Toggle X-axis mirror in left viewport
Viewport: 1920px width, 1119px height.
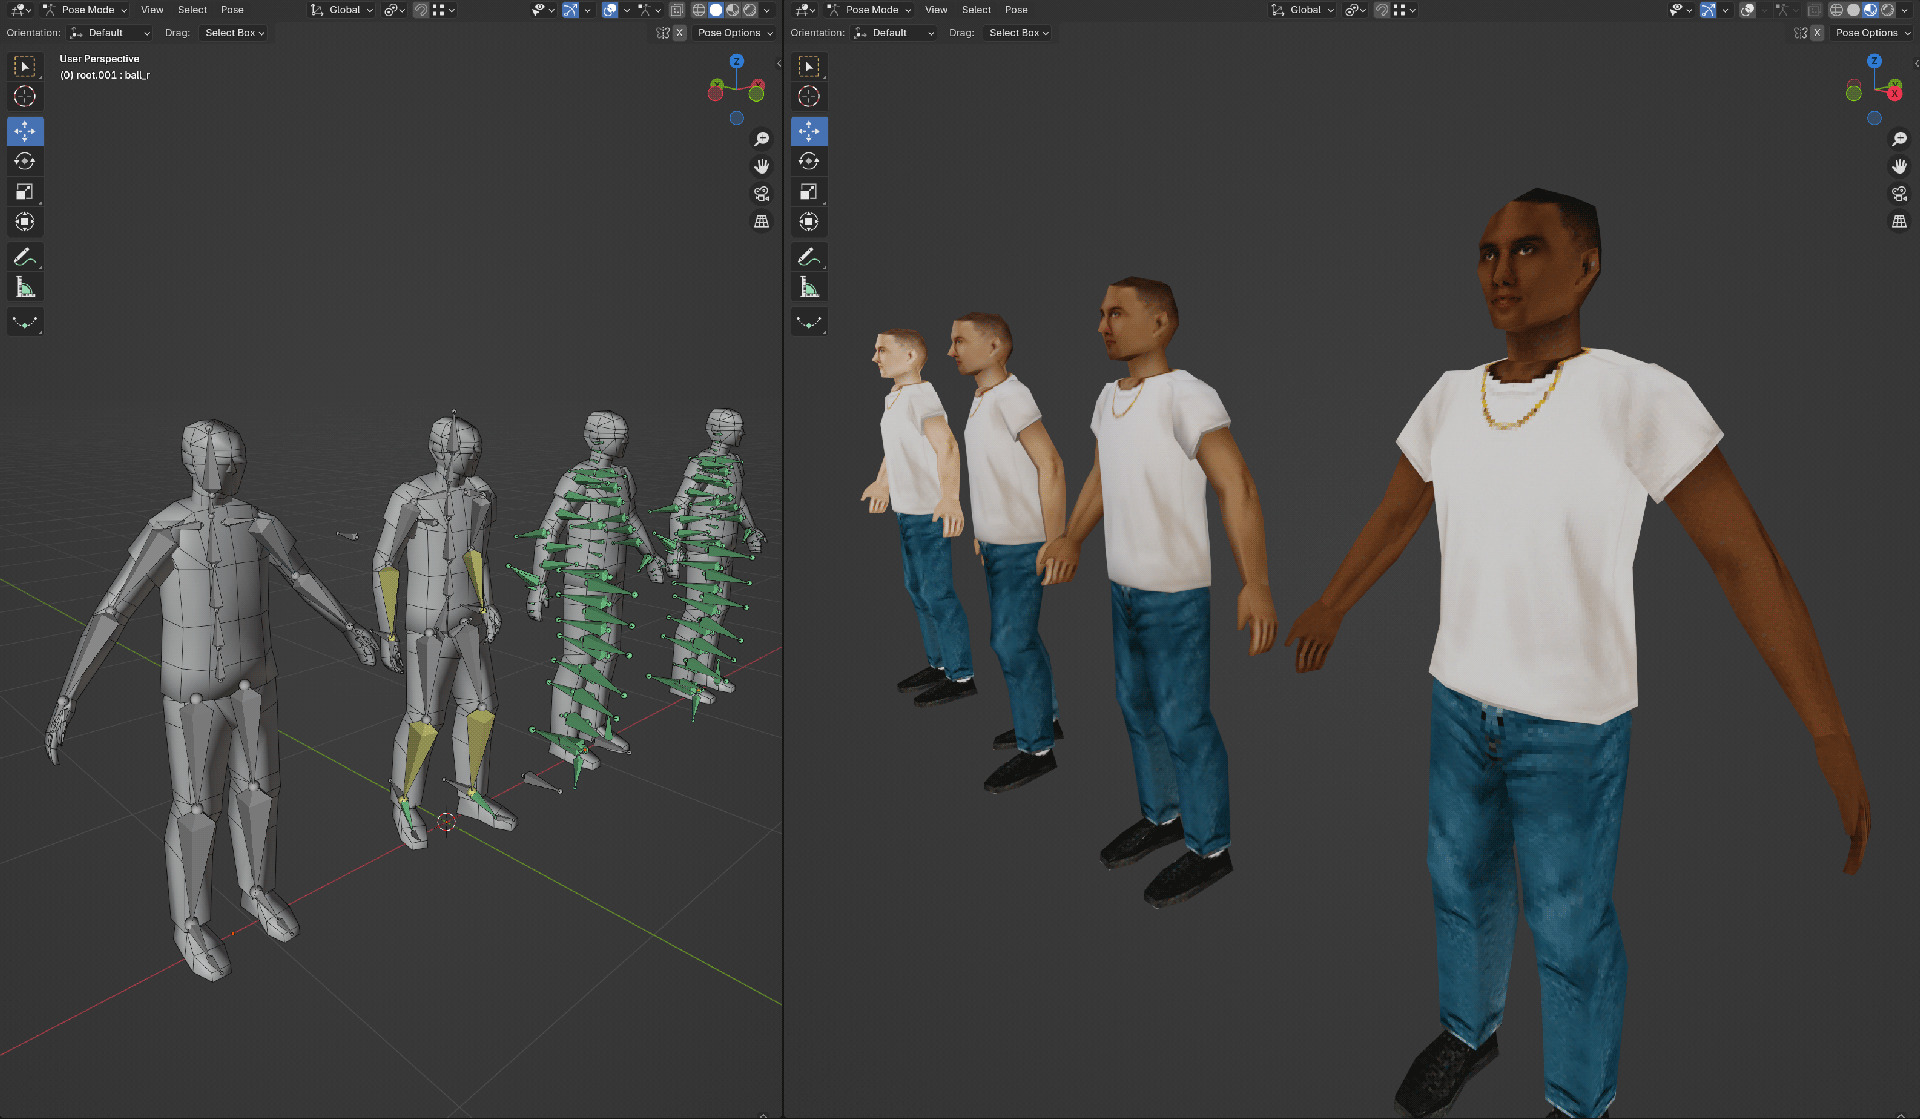(x=680, y=33)
